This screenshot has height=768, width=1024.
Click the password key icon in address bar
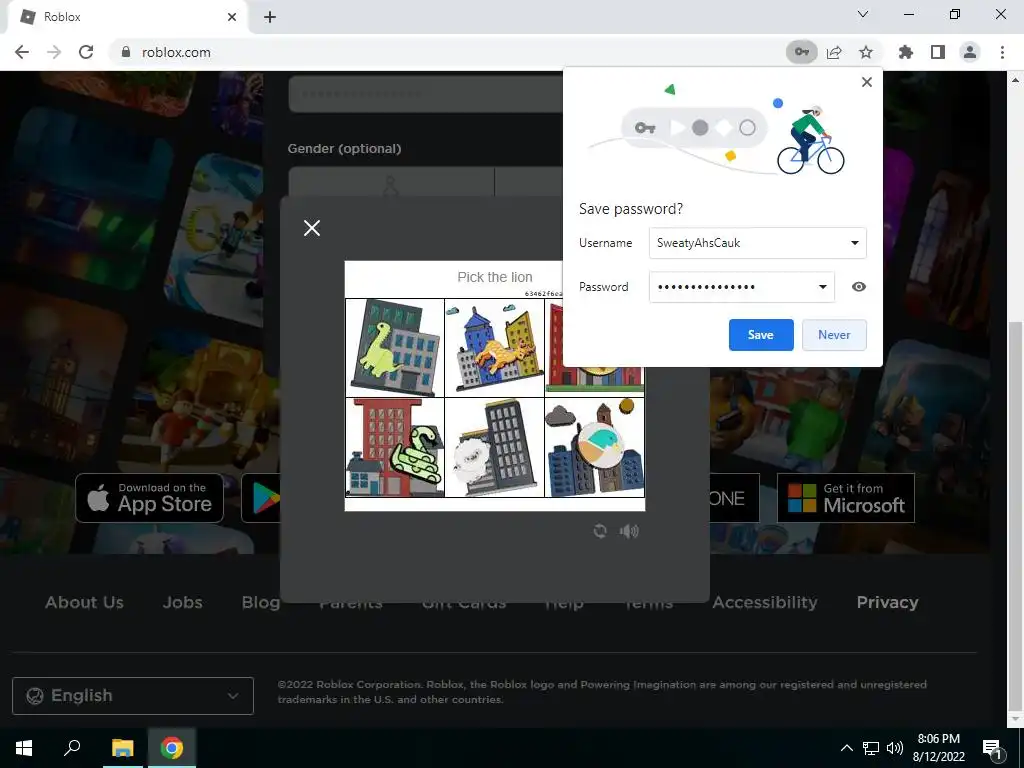click(x=801, y=52)
